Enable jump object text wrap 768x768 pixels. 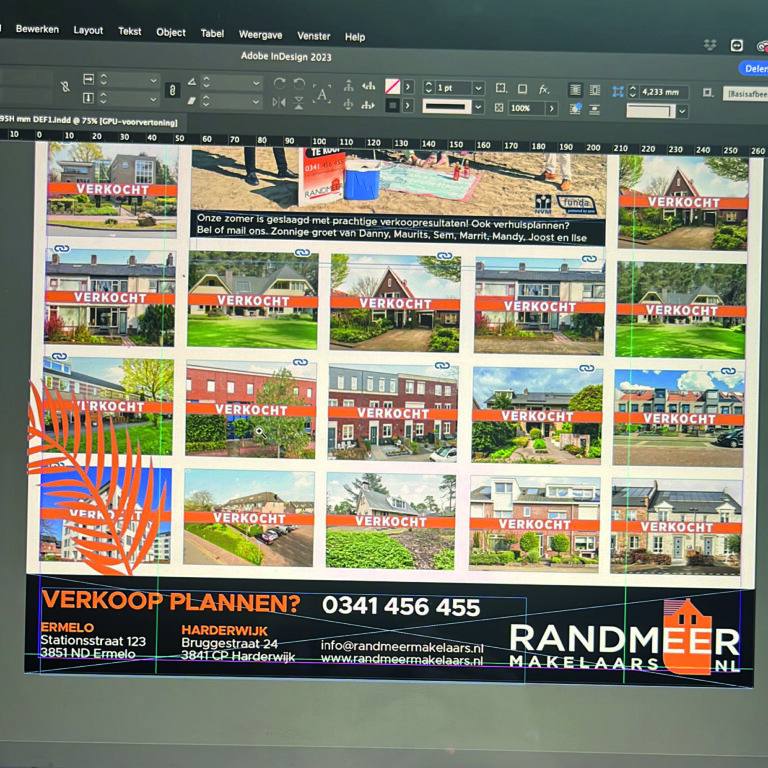[595, 110]
